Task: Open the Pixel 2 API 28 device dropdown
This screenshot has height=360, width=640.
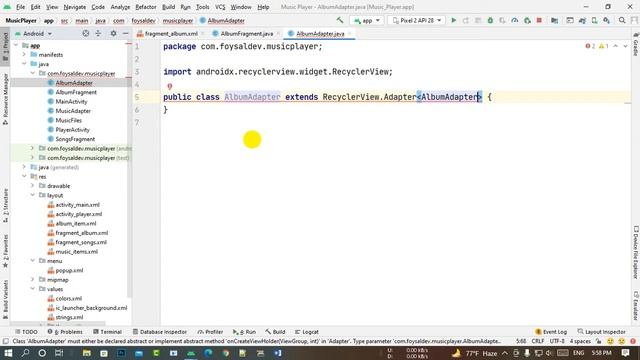Action: tap(416, 20)
